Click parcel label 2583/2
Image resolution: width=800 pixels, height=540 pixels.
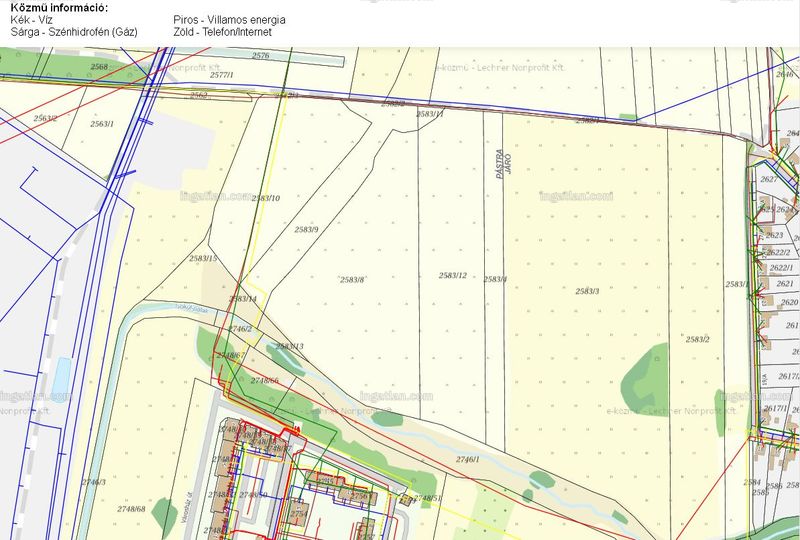pos(697,339)
